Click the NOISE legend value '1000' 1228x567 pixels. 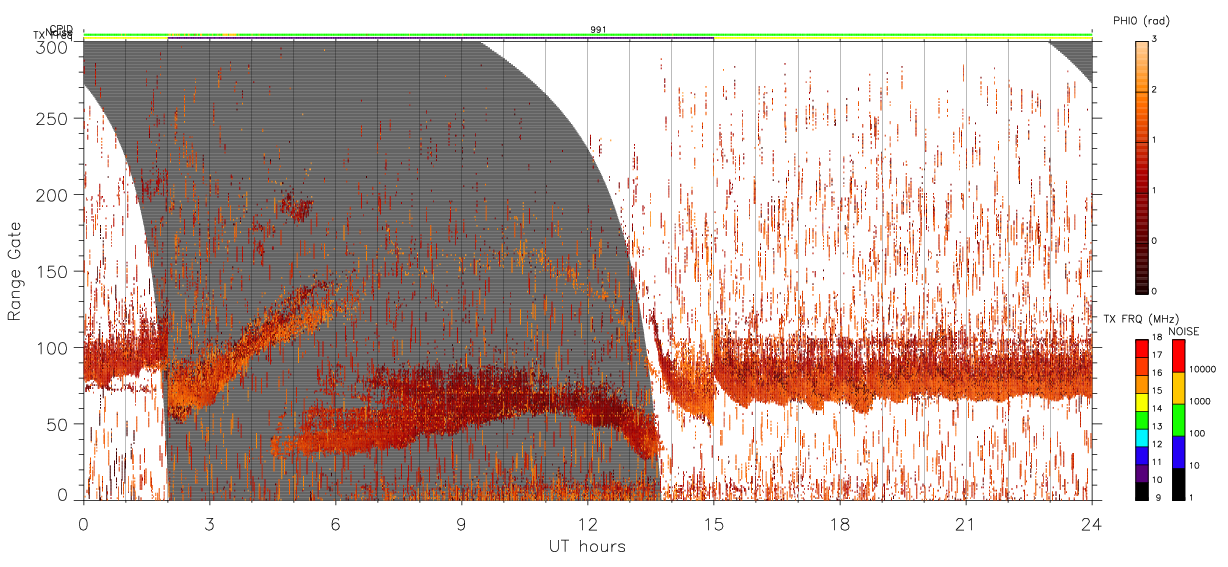[1200, 401]
